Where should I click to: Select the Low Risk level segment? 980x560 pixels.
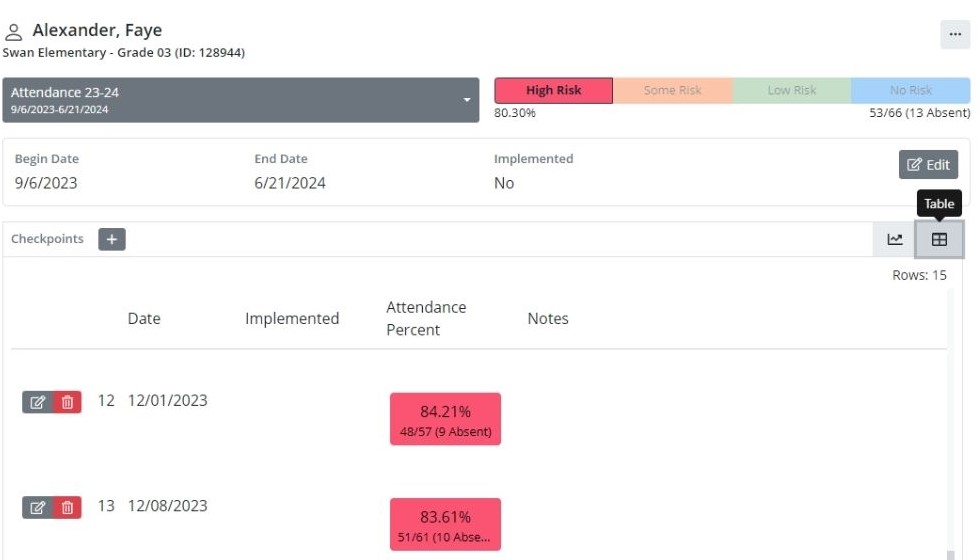791,90
